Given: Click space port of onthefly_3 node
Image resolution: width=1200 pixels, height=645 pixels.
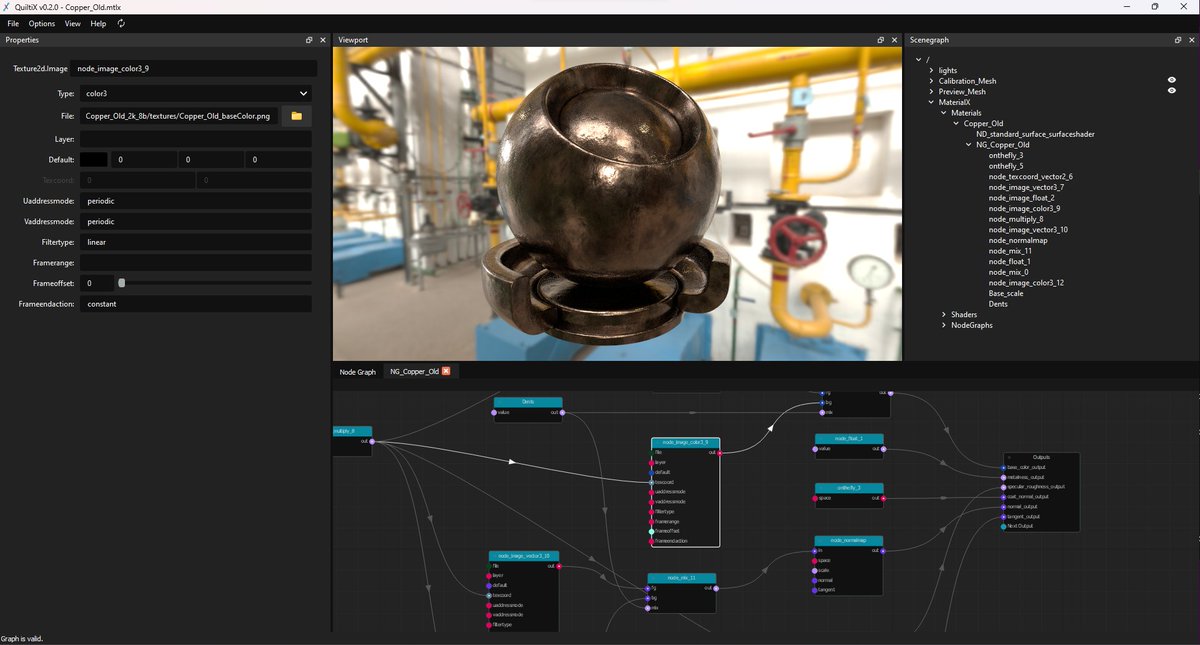Looking at the screenshot, I should coord(815,498).
